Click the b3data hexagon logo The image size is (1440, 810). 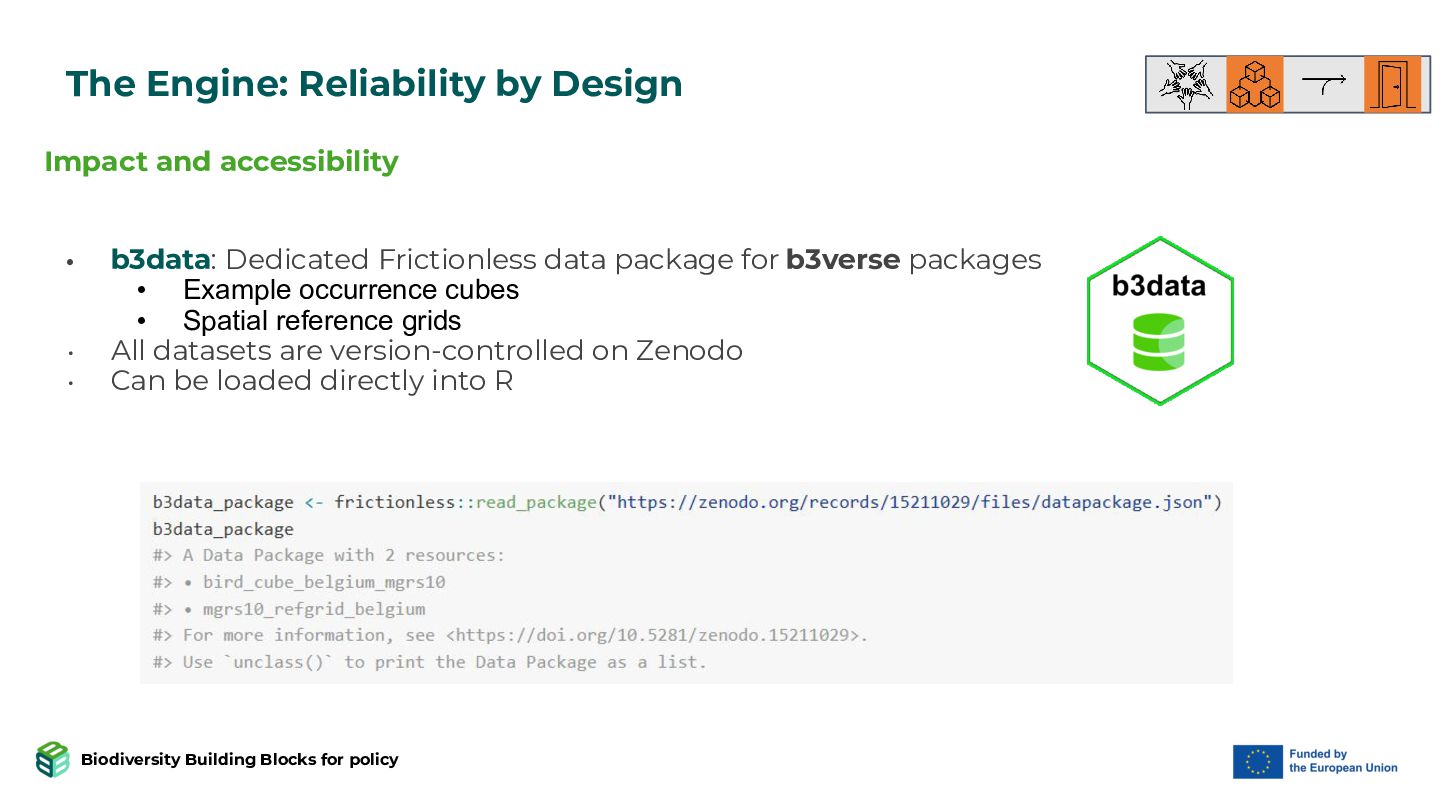click(x=1160, y=321)
